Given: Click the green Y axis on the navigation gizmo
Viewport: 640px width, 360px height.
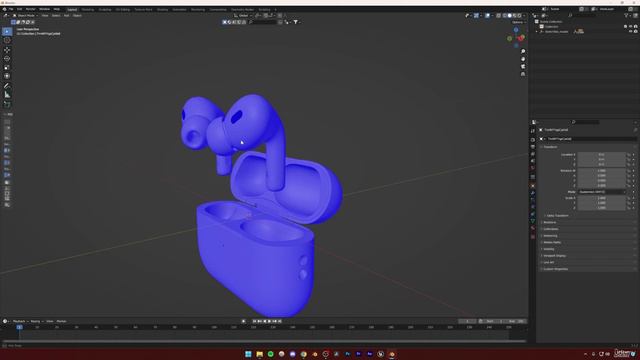Looking at the screenshot, I should (509, 39).
